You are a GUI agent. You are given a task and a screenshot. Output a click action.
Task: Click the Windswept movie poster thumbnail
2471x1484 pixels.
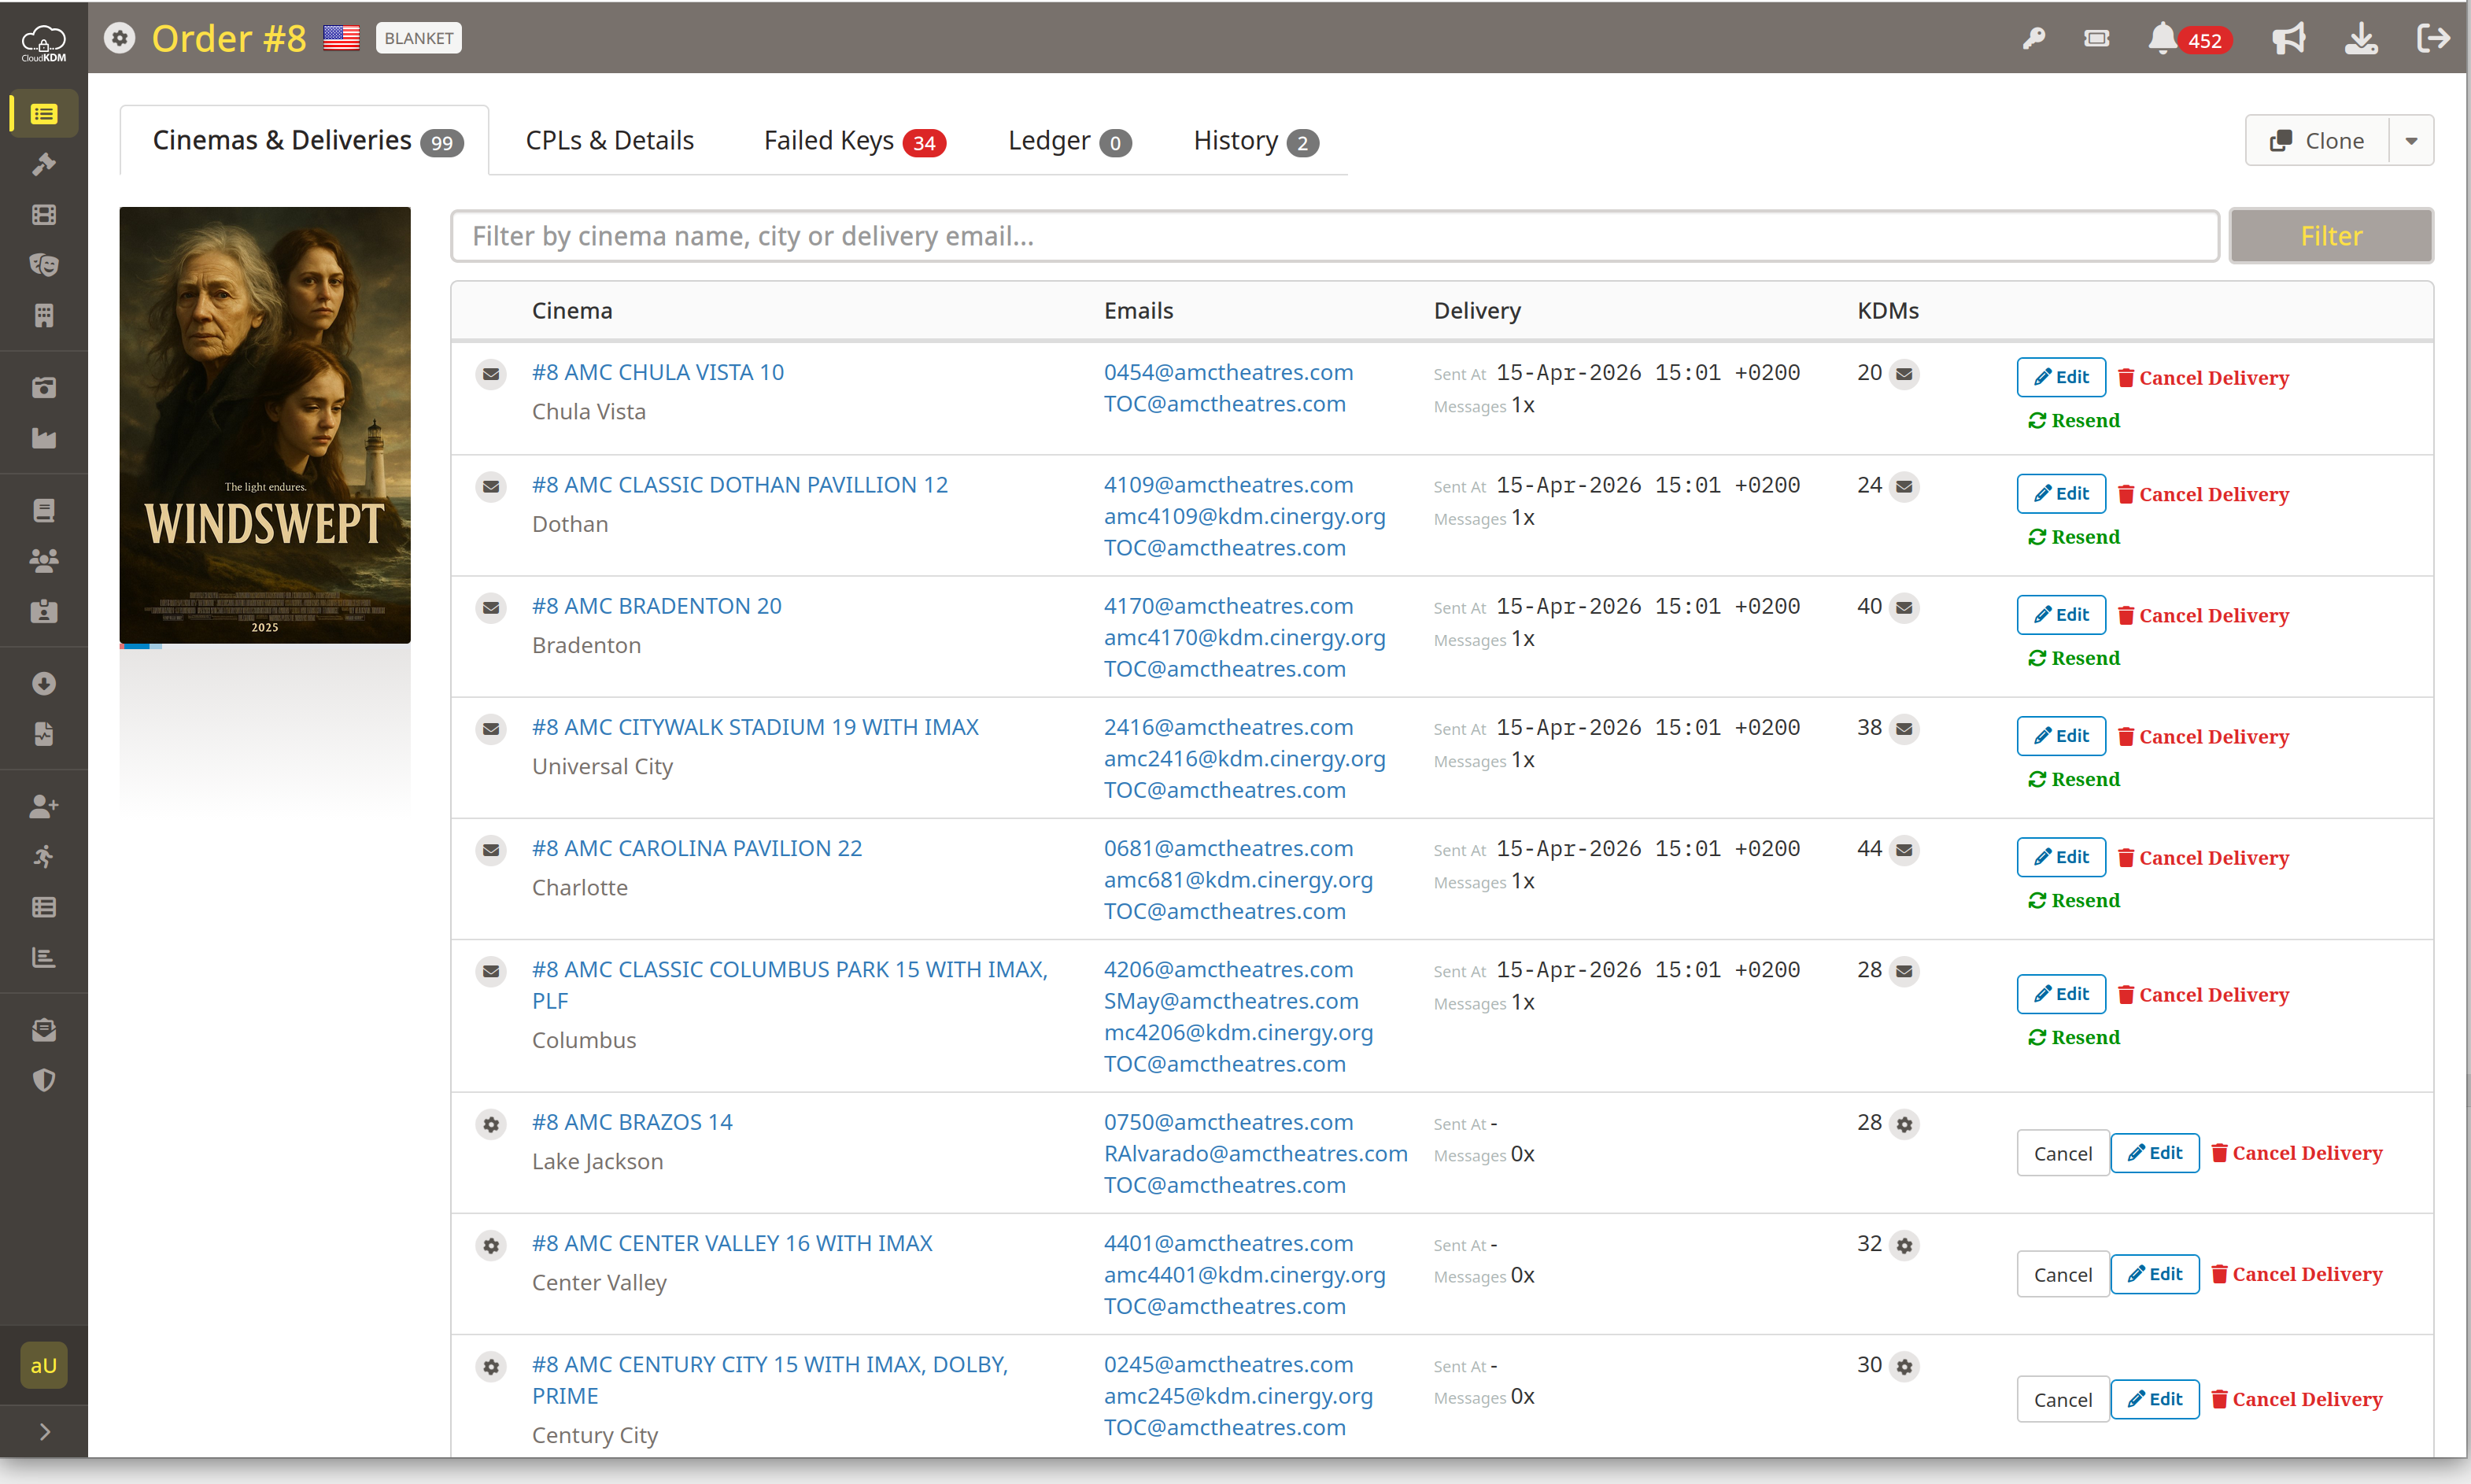(265, 425)
